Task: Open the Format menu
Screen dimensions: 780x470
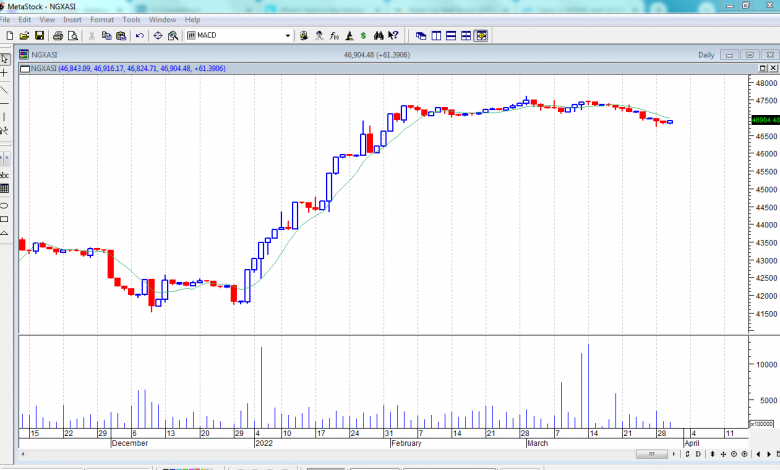Action: coord(102,19)
